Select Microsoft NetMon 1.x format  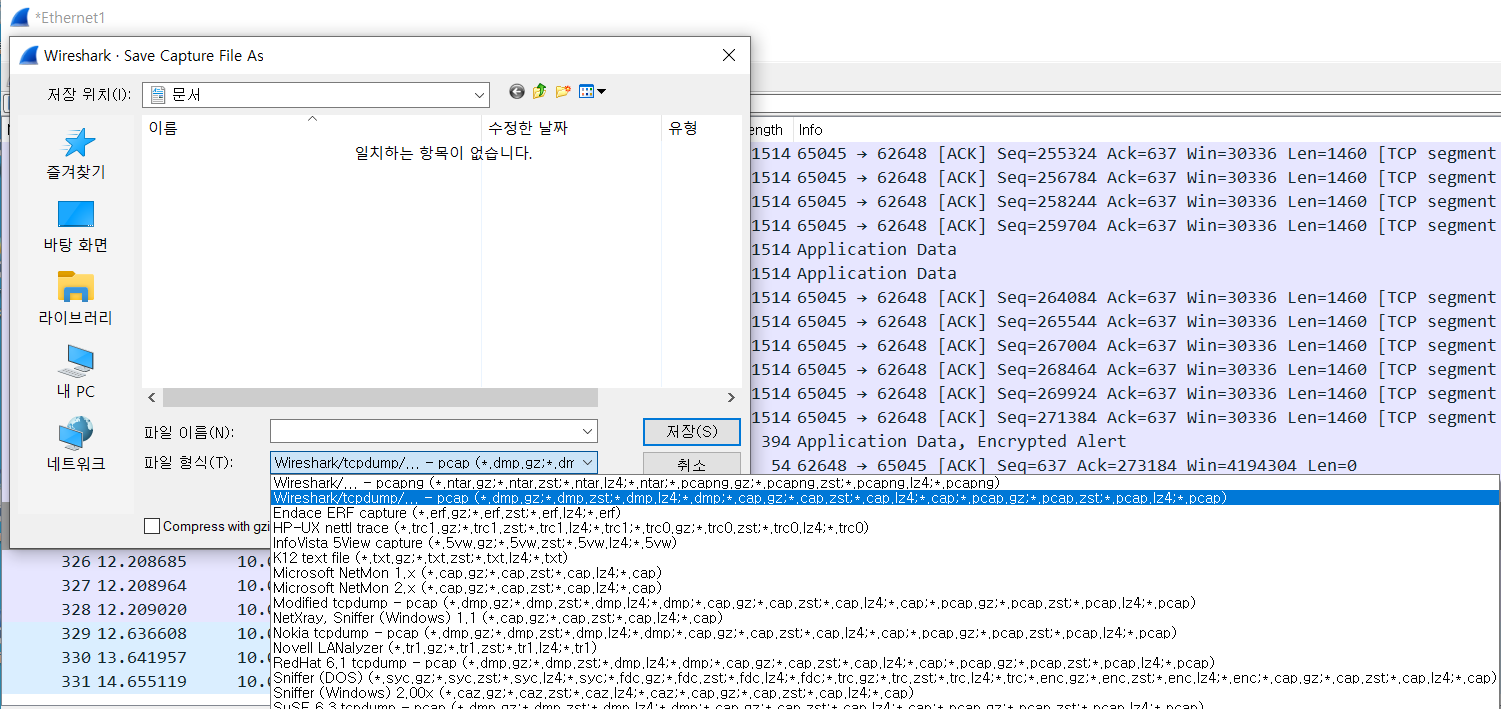(885, 573)
